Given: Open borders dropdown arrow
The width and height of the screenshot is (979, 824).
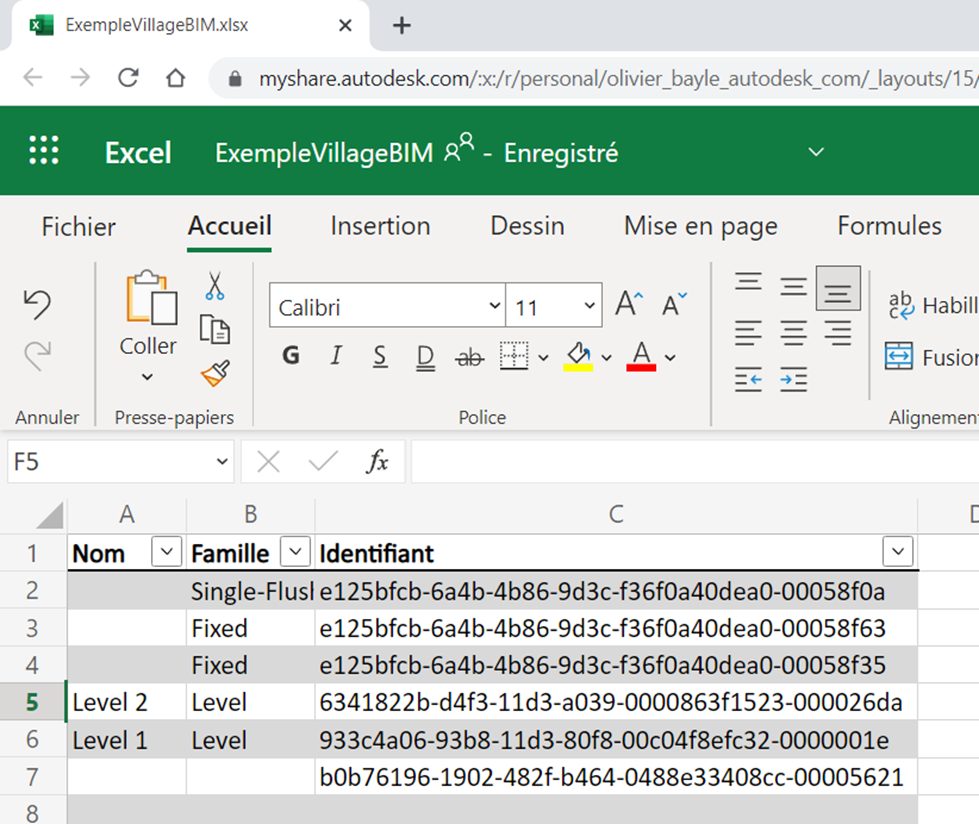Looking at the screenshot, I should pos(543,358).
